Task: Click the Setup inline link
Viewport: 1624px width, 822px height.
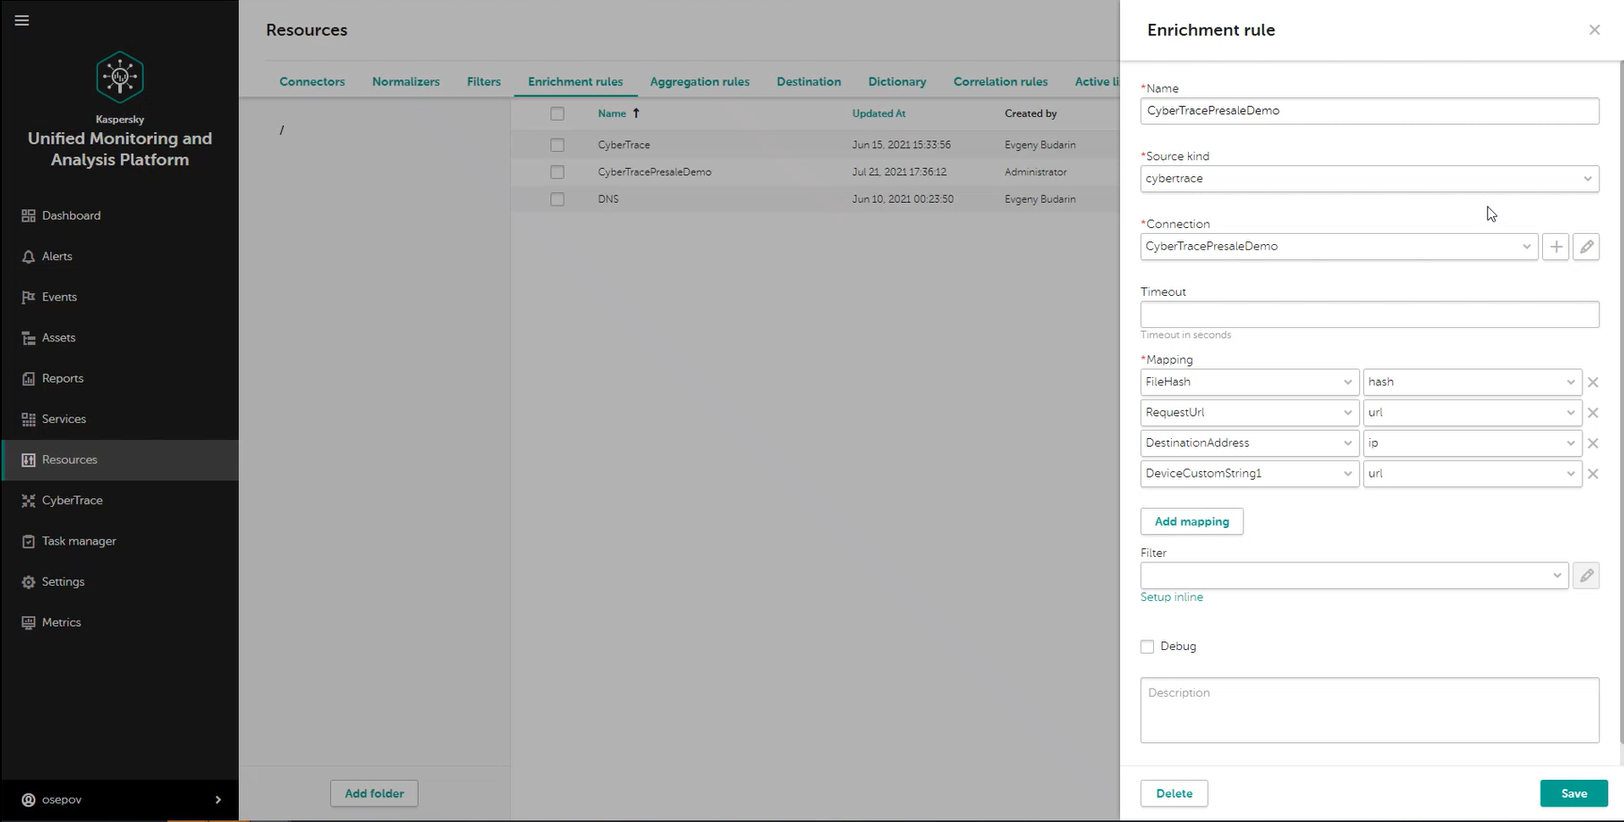Action: click(1172, 598)
